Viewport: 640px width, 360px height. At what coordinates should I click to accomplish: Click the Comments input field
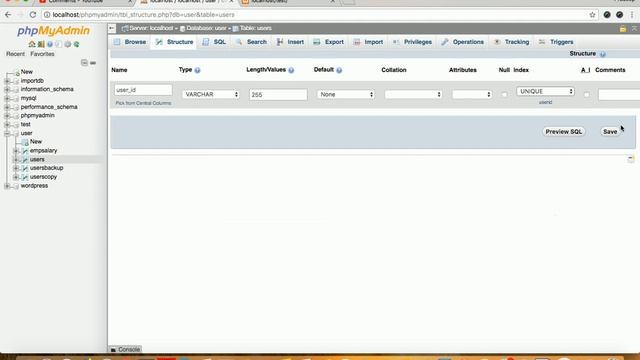click(x=619, y=95)
